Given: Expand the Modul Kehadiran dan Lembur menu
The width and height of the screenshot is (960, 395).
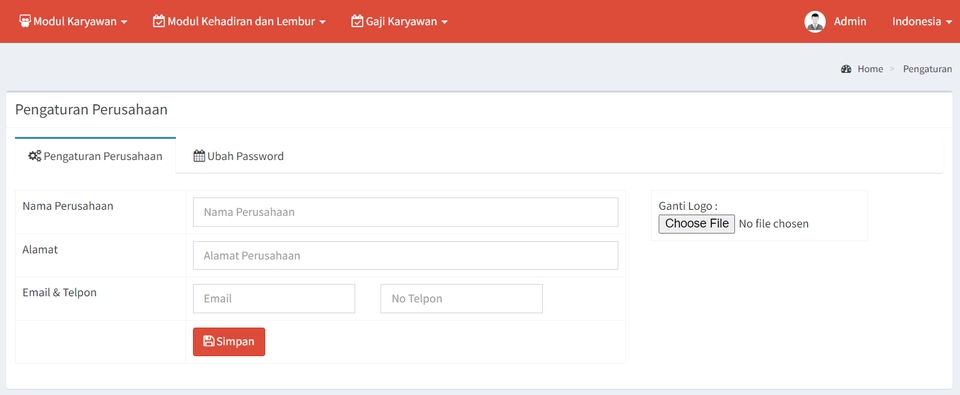Looking at the screenshot, I should pos(239,21).
